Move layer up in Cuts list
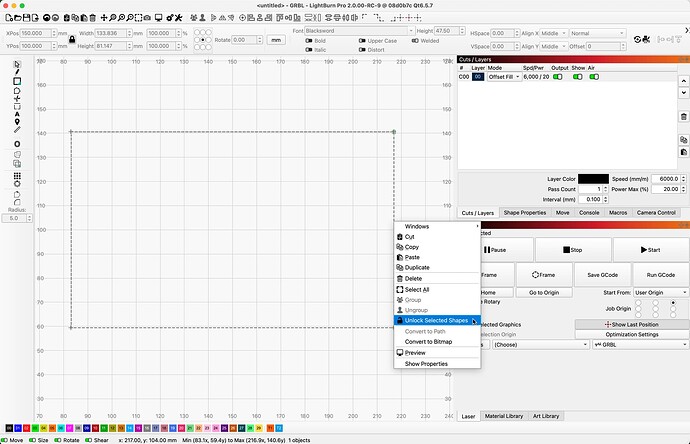This screenshot has width=690, height=444. point(683,81)
